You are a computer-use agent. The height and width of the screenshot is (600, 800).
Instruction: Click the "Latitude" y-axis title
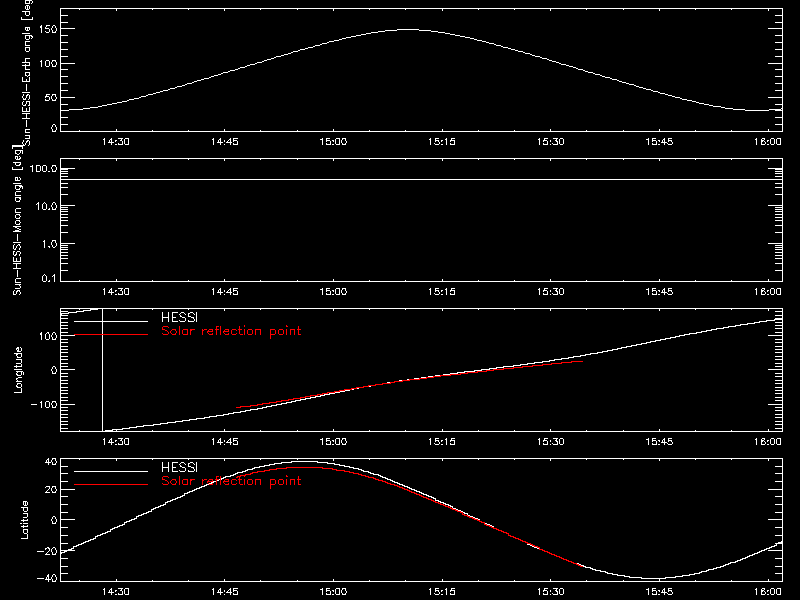(x=24, y=520)
